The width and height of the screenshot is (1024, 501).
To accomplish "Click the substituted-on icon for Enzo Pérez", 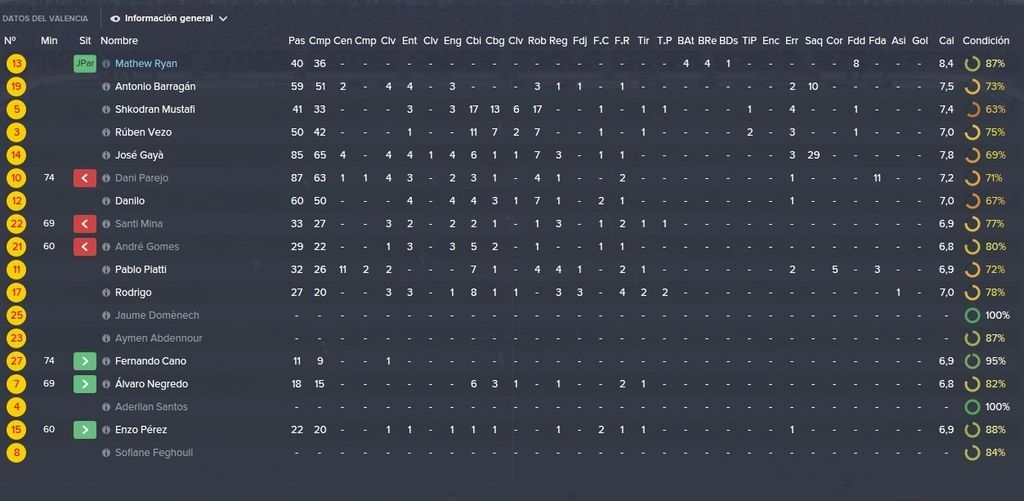I will 85,430.
